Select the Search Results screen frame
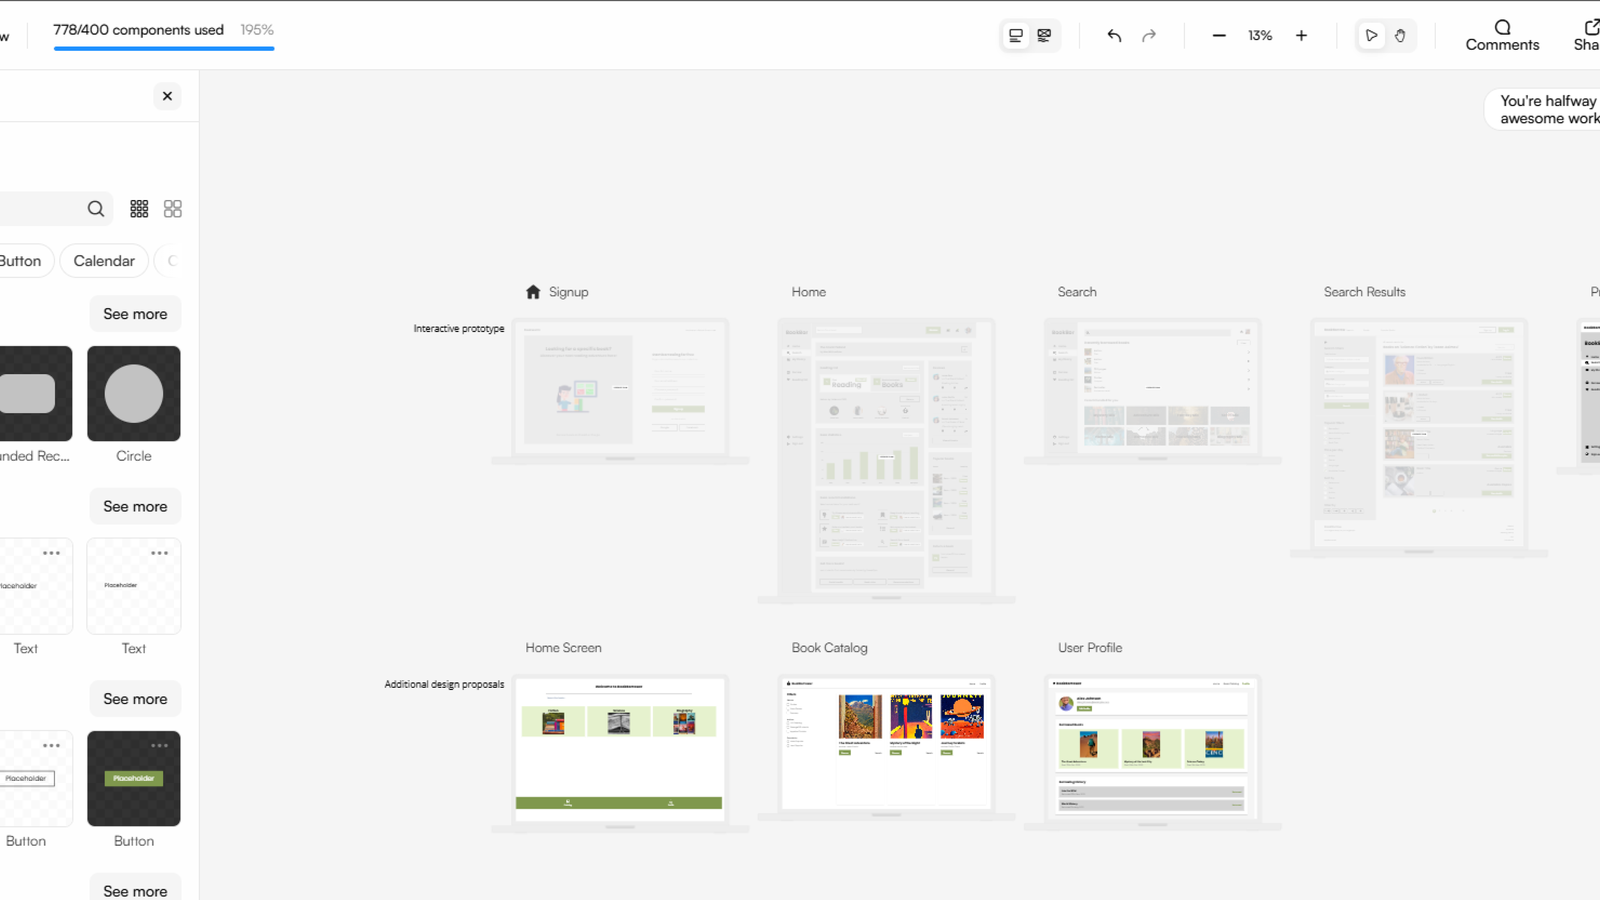 pos(1419,436)
